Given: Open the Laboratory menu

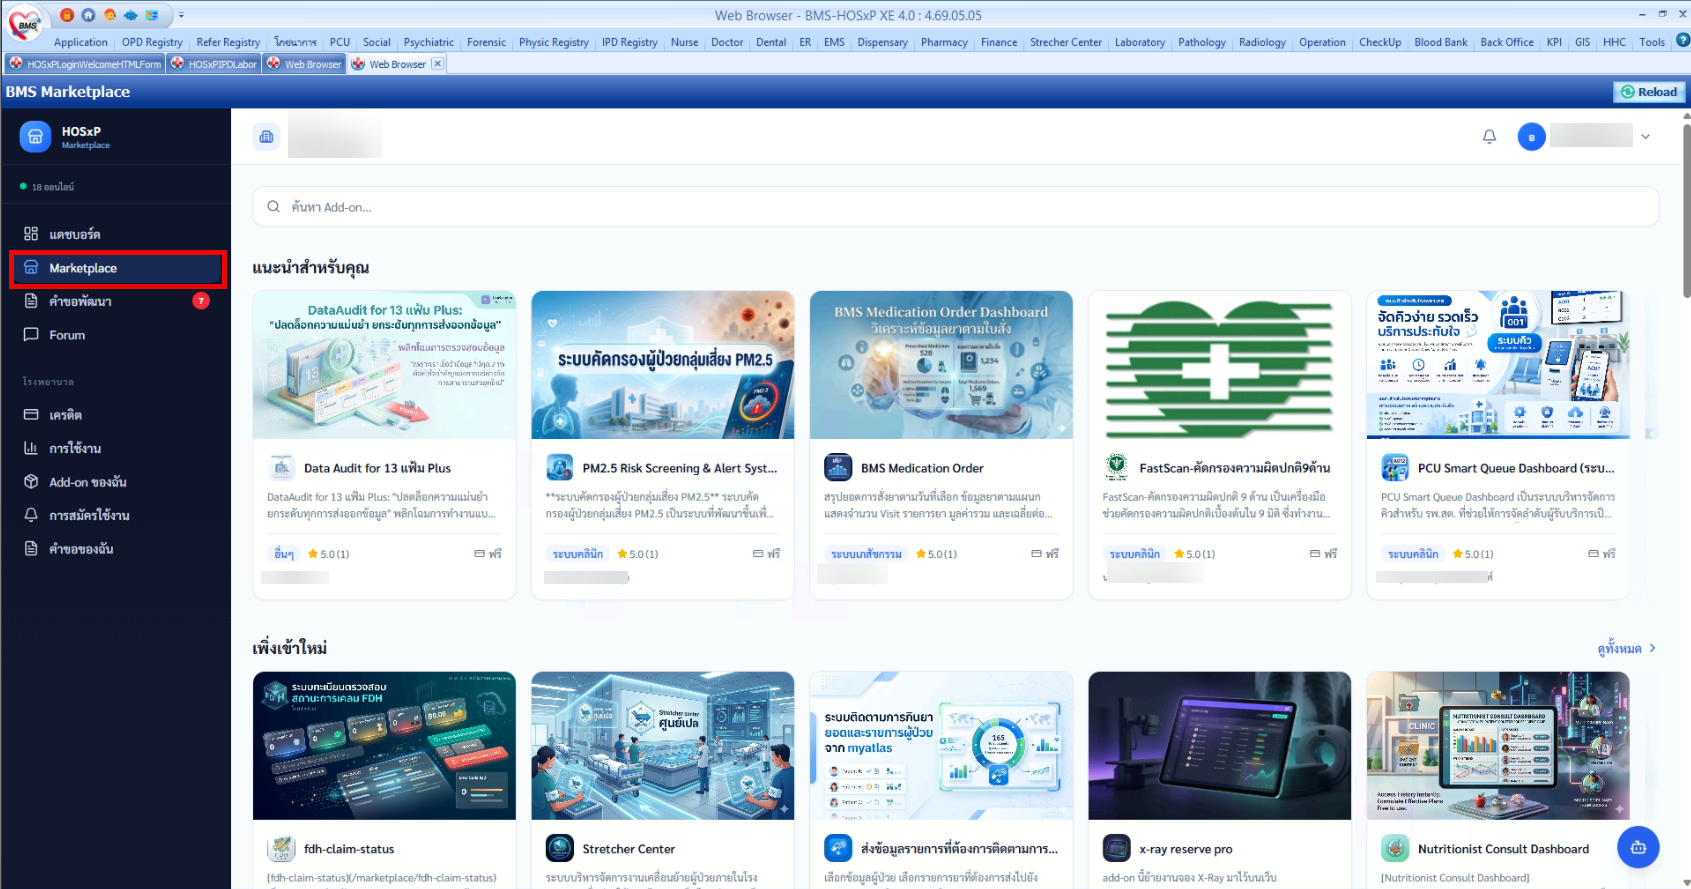Looking at the screenshot, I should click(1140, 42).
